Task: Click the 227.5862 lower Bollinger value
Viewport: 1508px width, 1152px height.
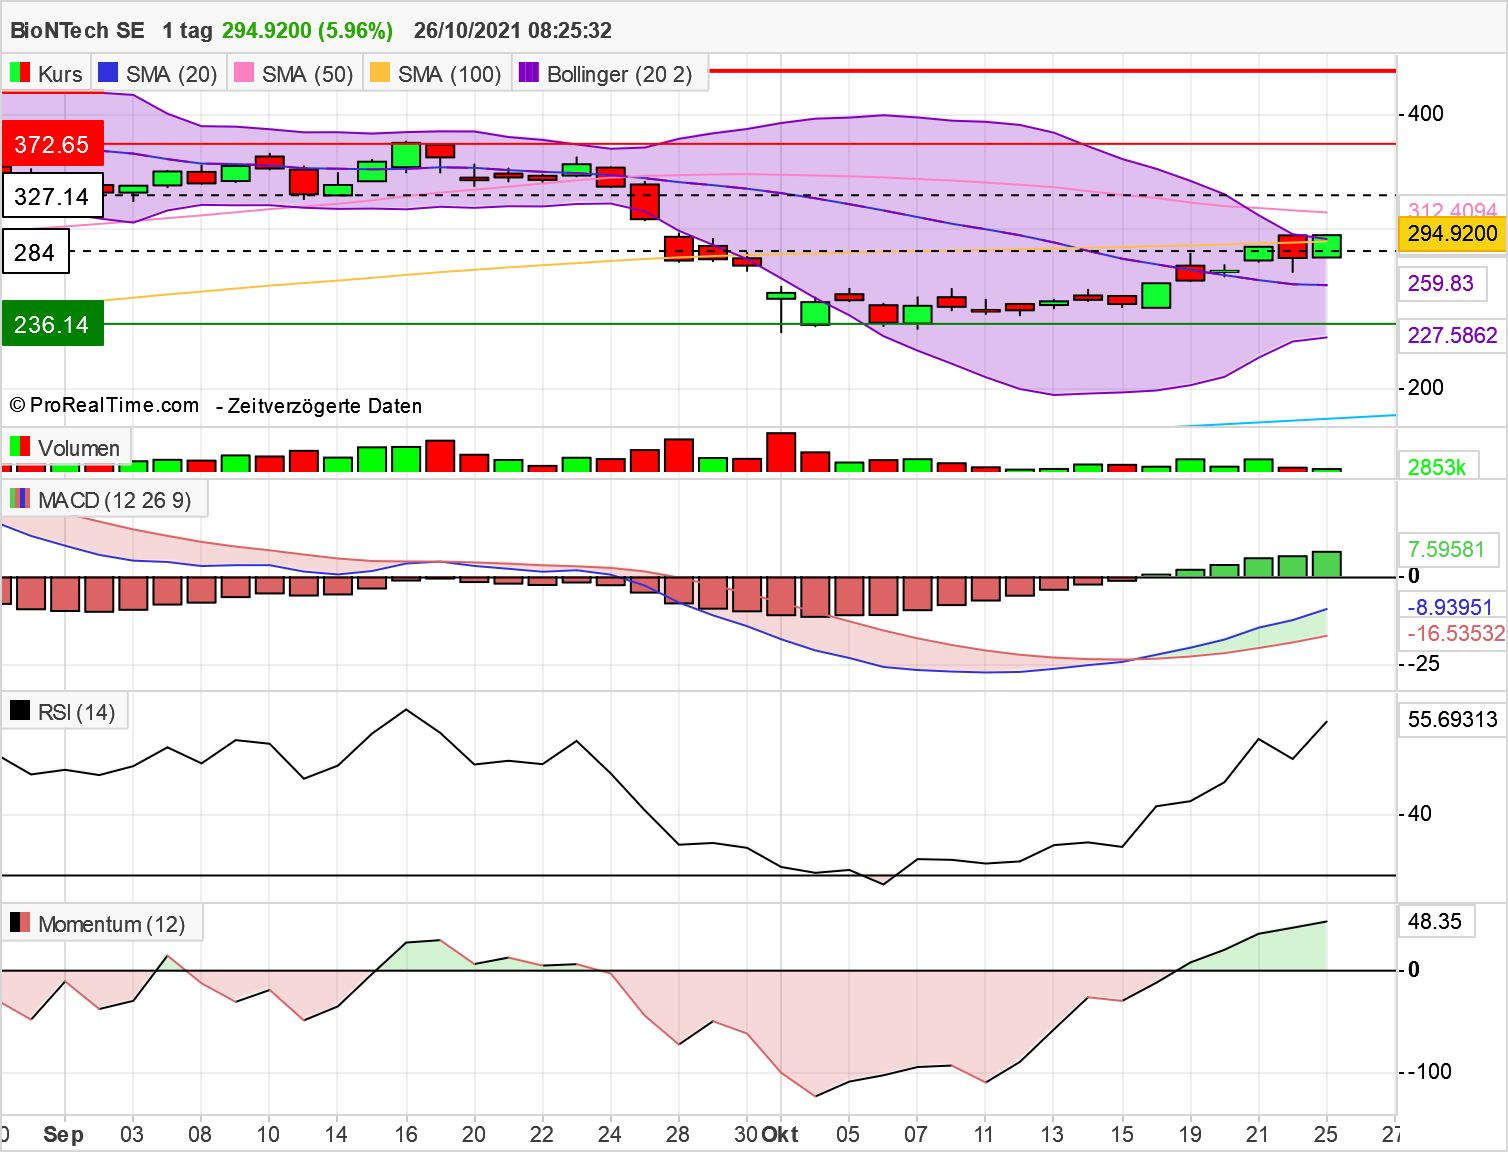Action: click(1452, 335)
